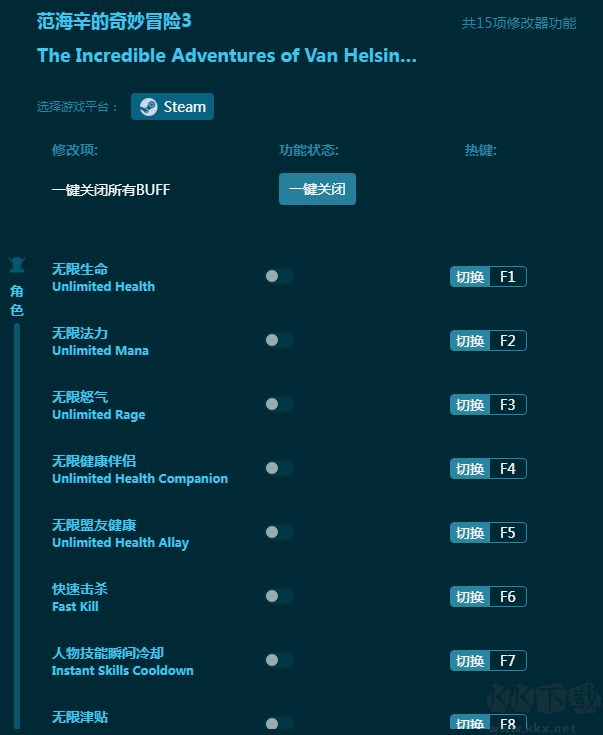
Task: Click the character category icon in sidebar
Action: click(17, 265)
